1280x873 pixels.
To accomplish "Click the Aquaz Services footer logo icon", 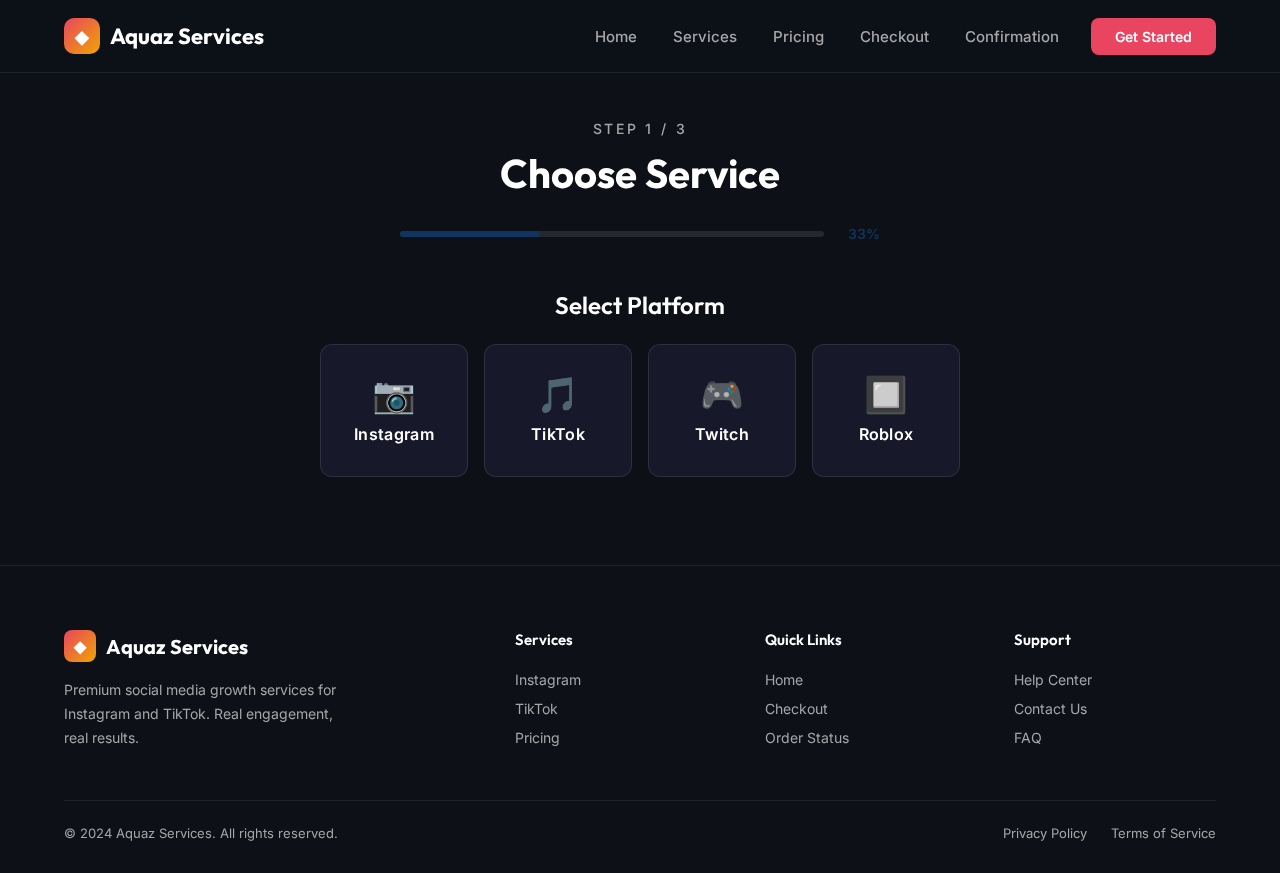I will 80,646.
